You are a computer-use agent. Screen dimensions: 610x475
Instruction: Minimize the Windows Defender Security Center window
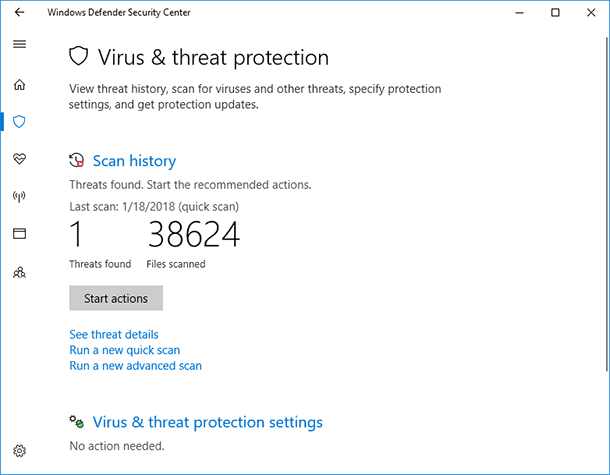click(x=519, y=12)
